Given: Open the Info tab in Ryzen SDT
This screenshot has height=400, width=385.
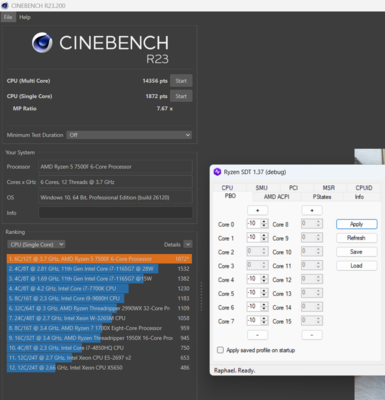Looking at the screenshot, I should tap(359, 197).
